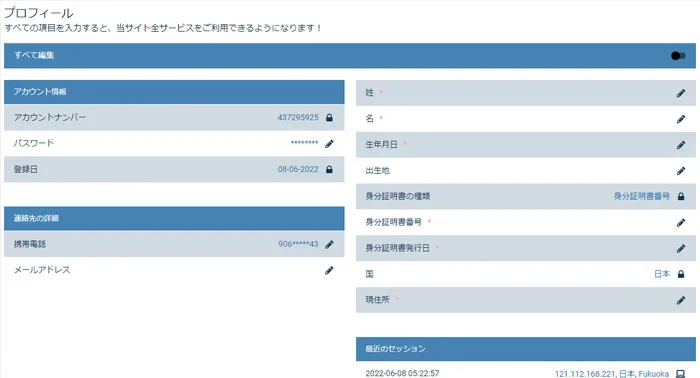Click the session IP 121.112.168.221 Fukuoka

[x=612, y=374]
